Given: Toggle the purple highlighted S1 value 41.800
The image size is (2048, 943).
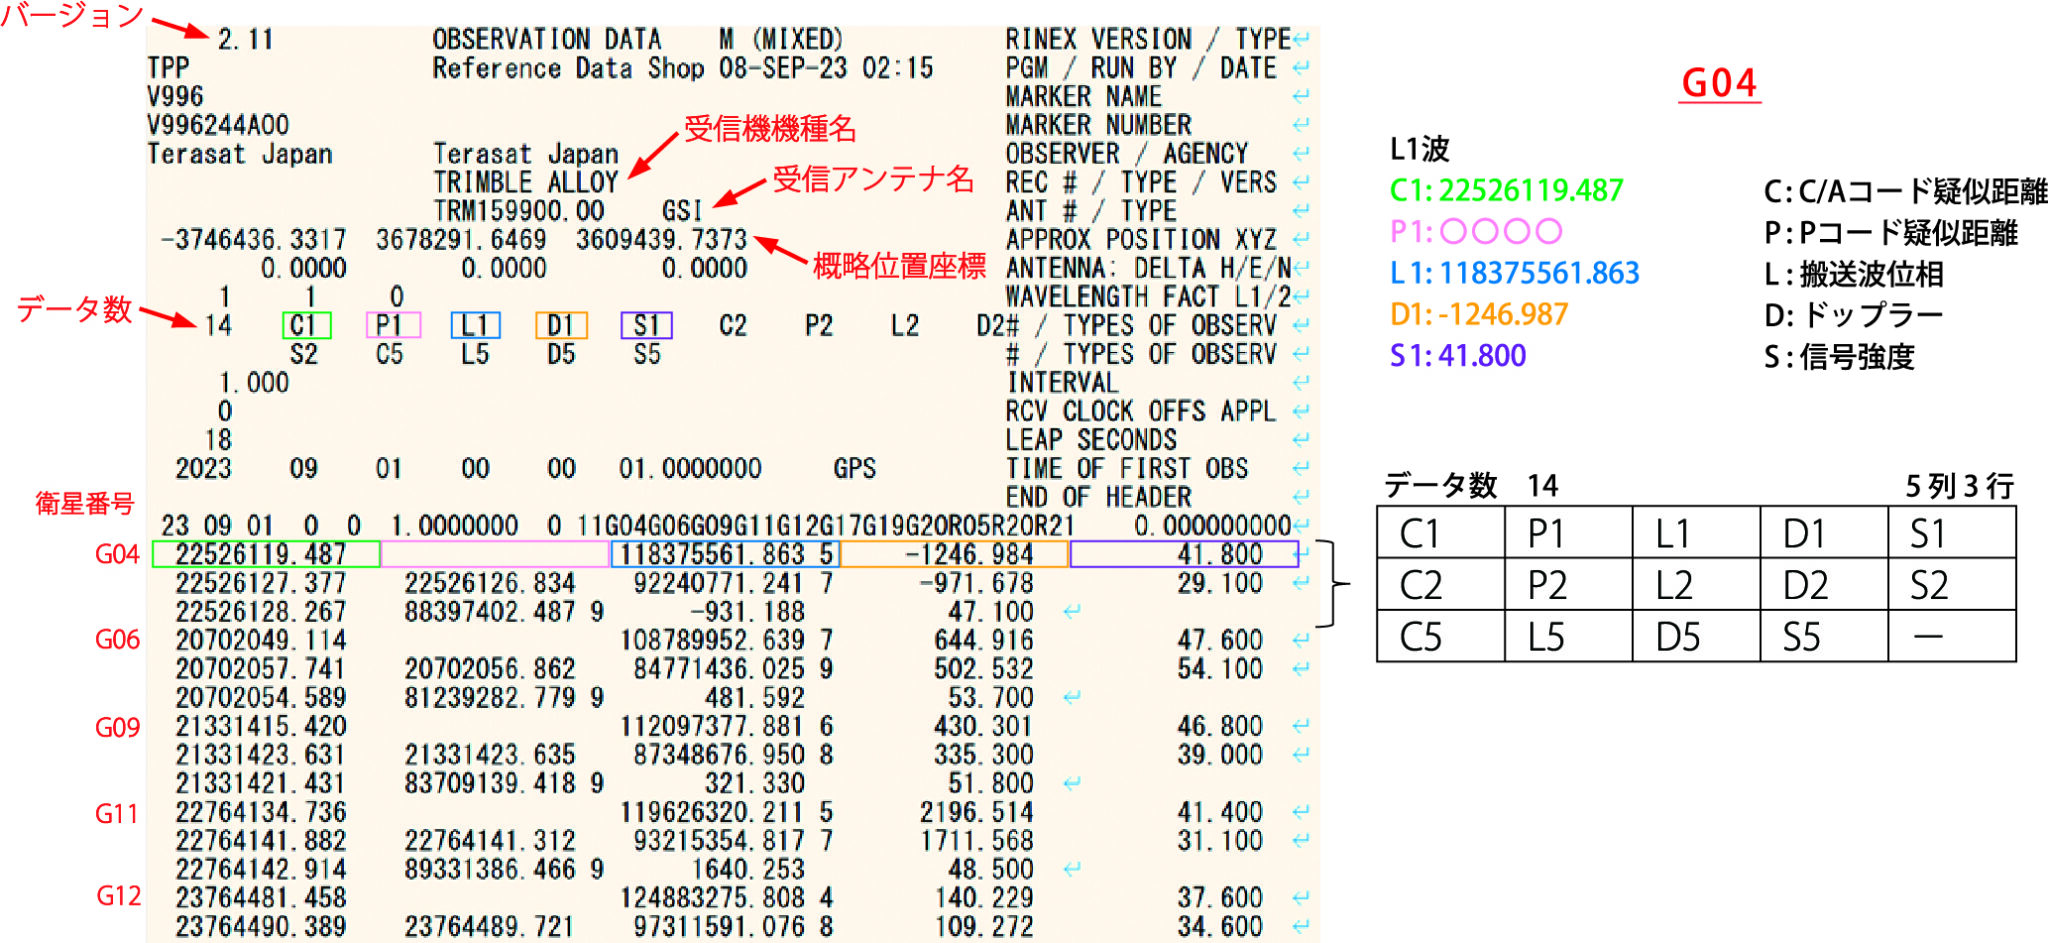Looking at the screenshot, I should pyautogui.click(x=1185, y=554).
